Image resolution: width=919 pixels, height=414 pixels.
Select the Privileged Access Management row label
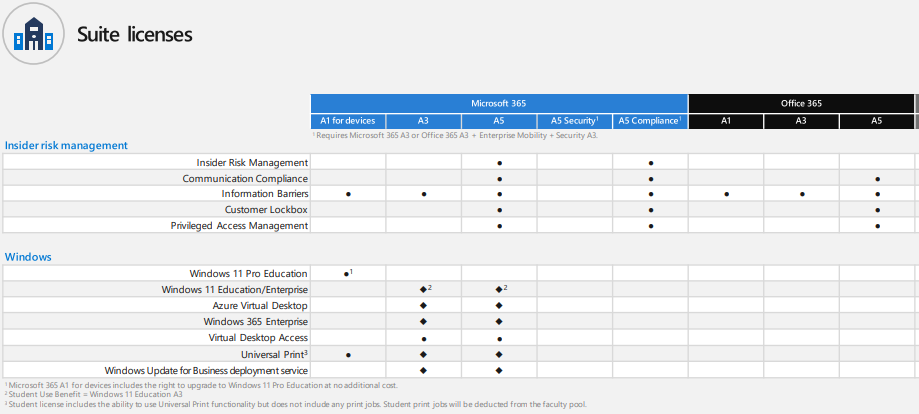pyautogui.click(x=239, y=225)
